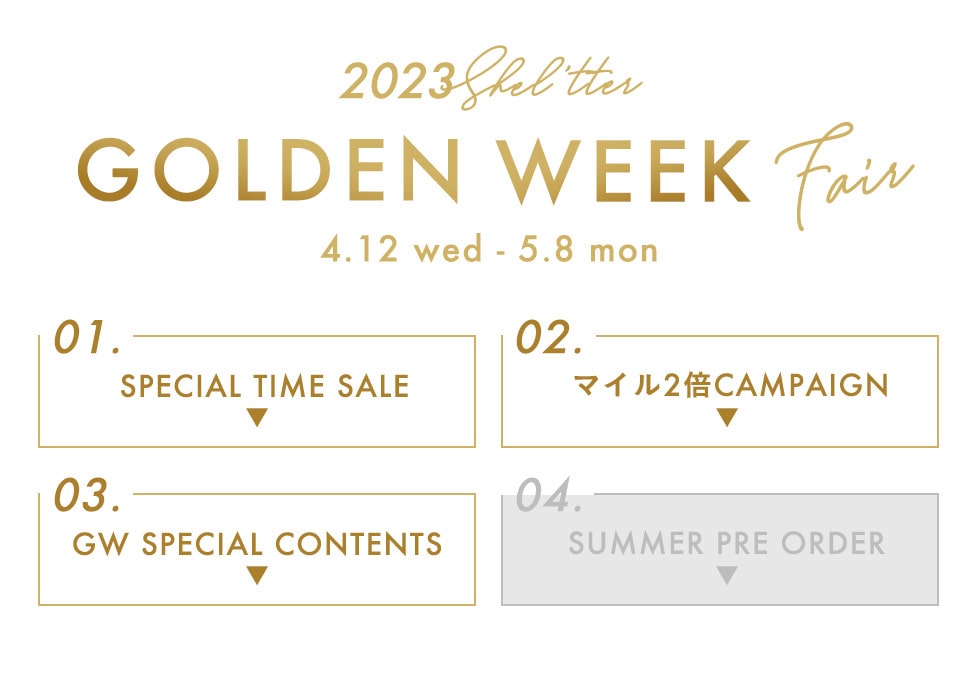Open the マイル2倍CAMPAIGN section
The width and height of the screenshot is (980, 700).
point(732,384)
